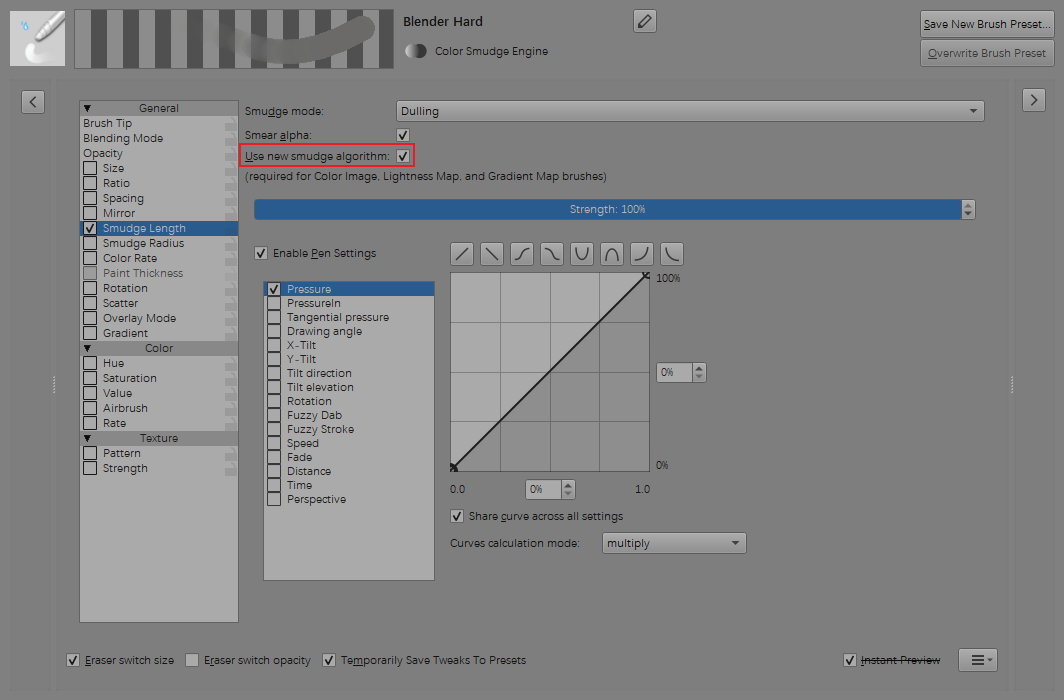This screenshot has width=1064, height=700.
Task: Select the L-shaped curve preset
Action: 671,254
